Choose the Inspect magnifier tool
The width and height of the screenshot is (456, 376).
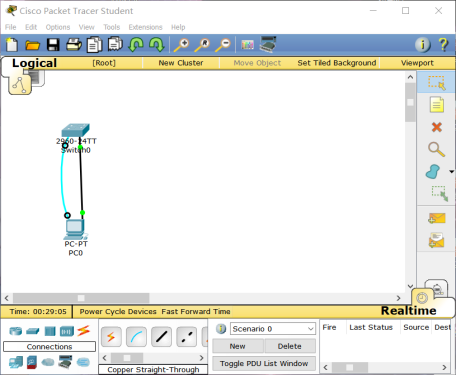tap(436, 149)
